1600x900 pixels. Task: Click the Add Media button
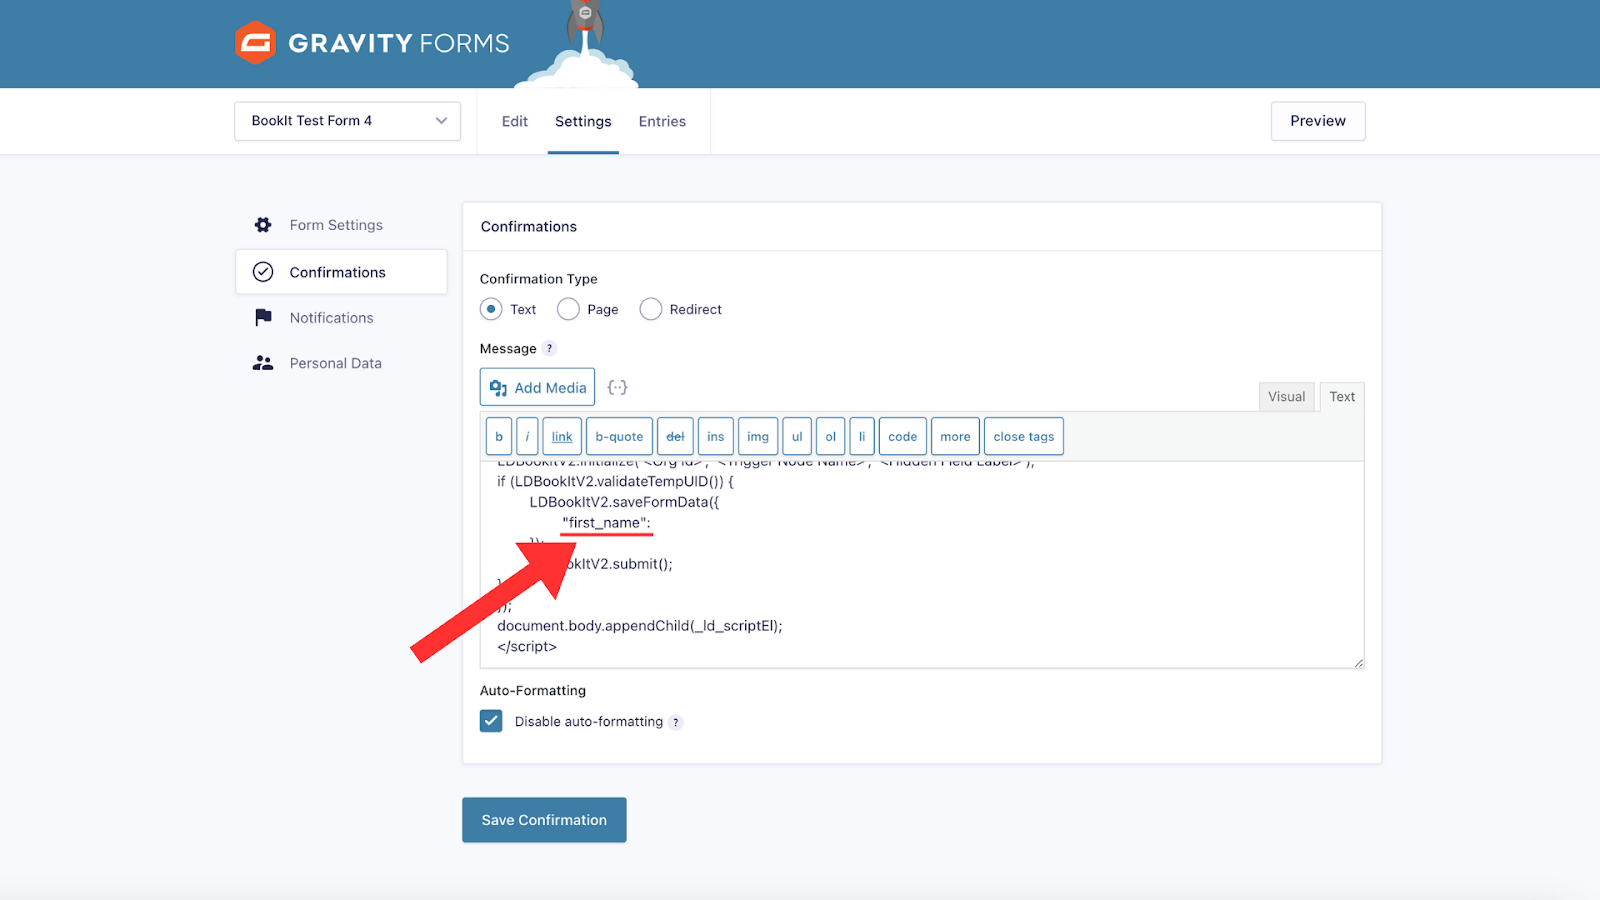(x=537, y=388)
